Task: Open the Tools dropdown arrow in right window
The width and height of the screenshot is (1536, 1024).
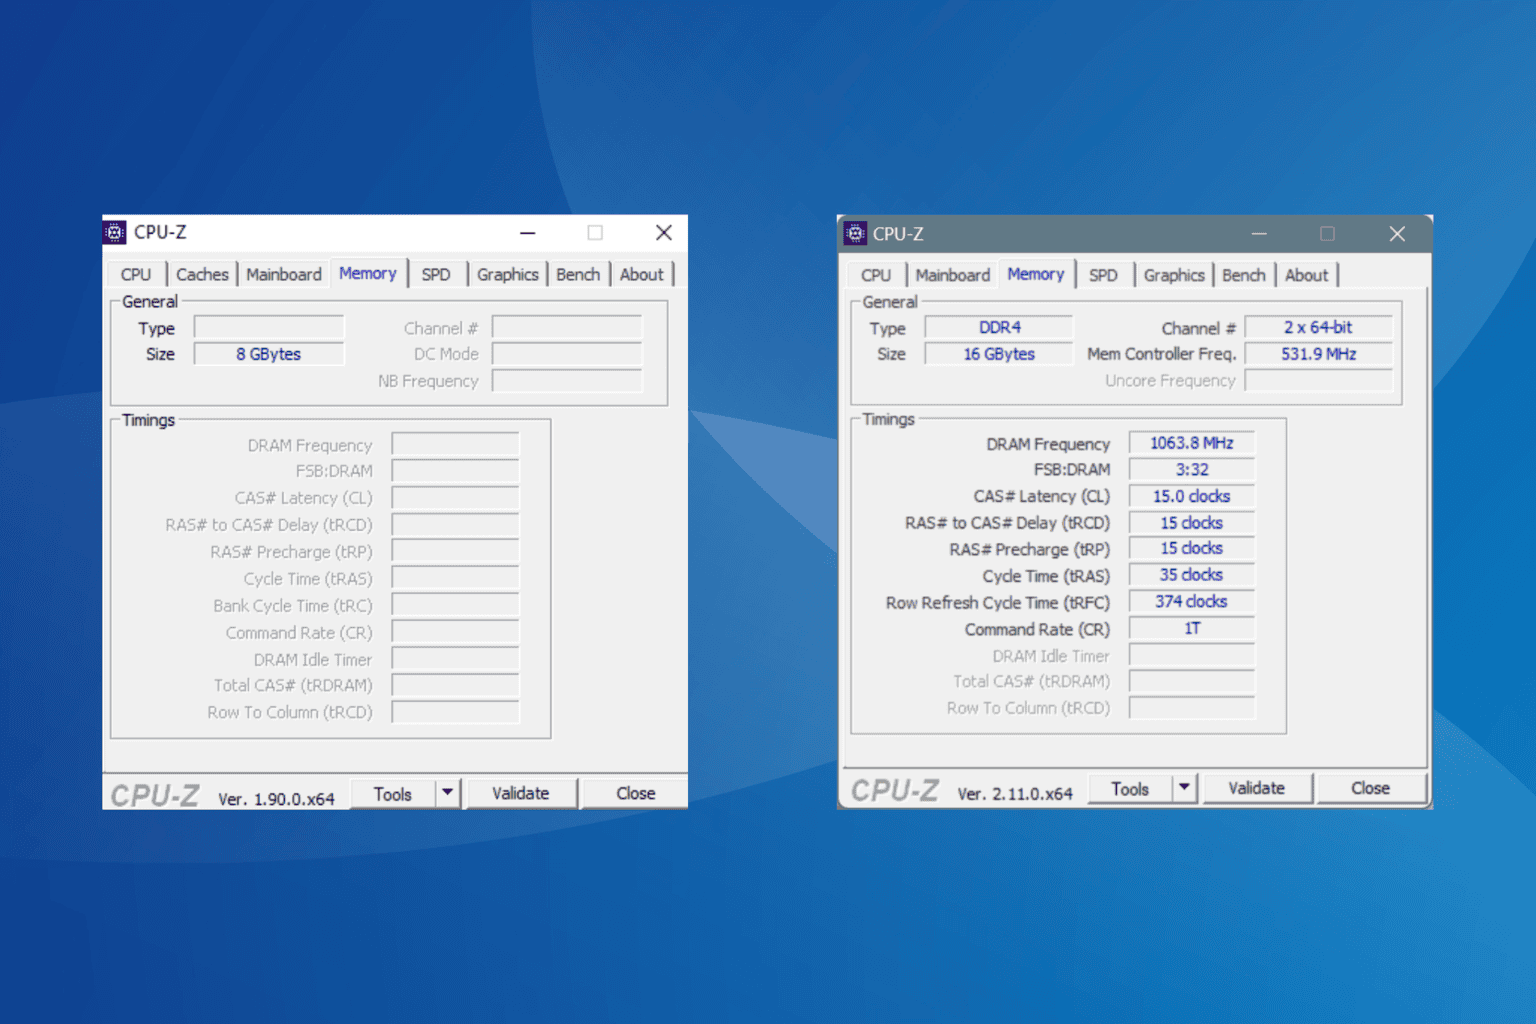Action: [x=1185, y=787]
